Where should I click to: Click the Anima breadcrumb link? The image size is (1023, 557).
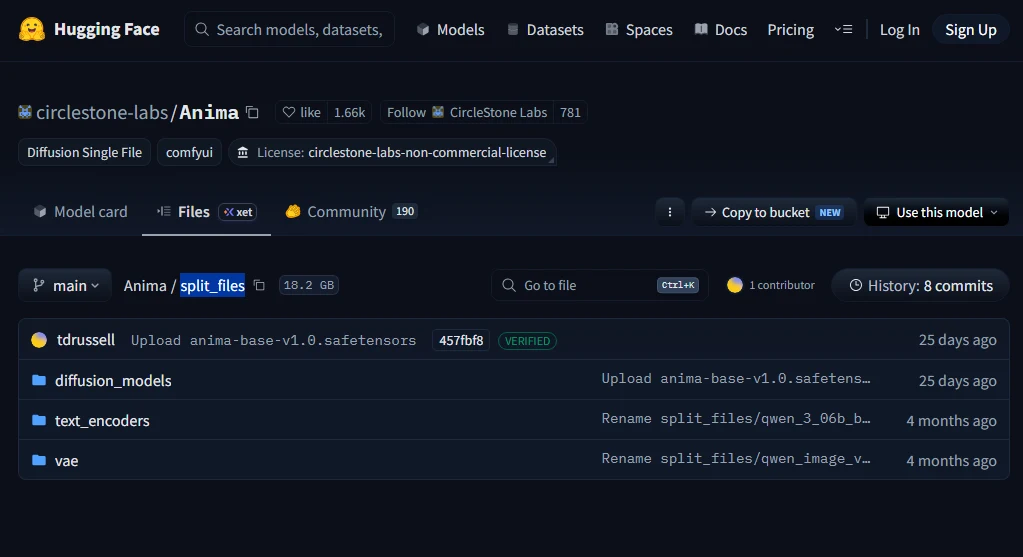coord(145,285)
